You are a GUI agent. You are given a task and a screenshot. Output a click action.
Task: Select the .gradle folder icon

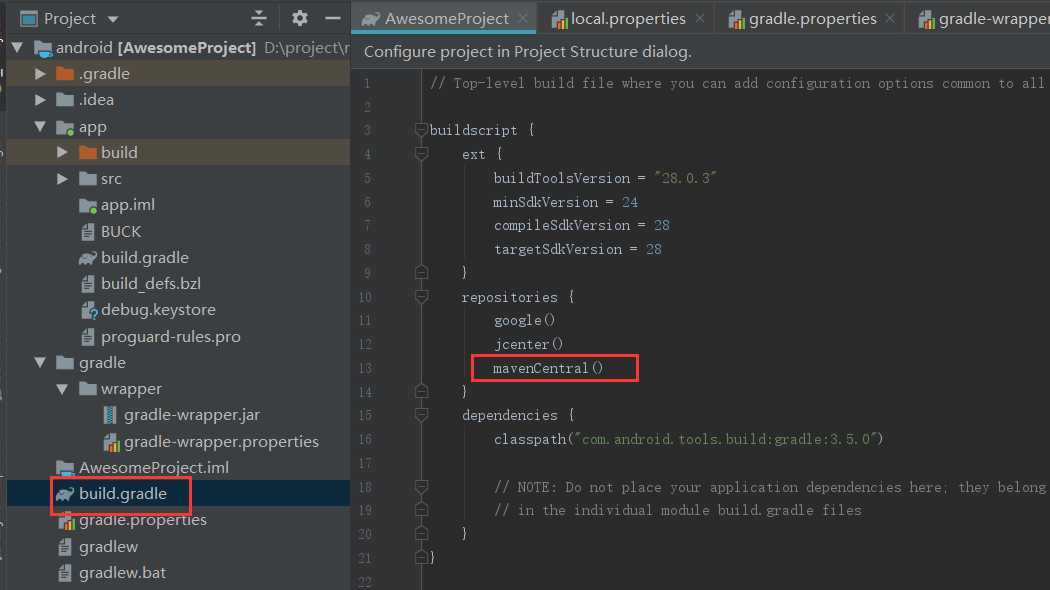click(x=65, y=74)
